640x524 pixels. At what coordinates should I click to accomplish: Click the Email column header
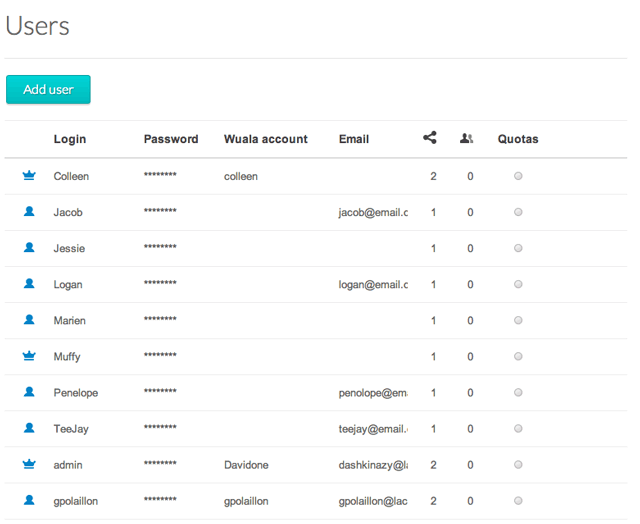click(x=354, y=139)
